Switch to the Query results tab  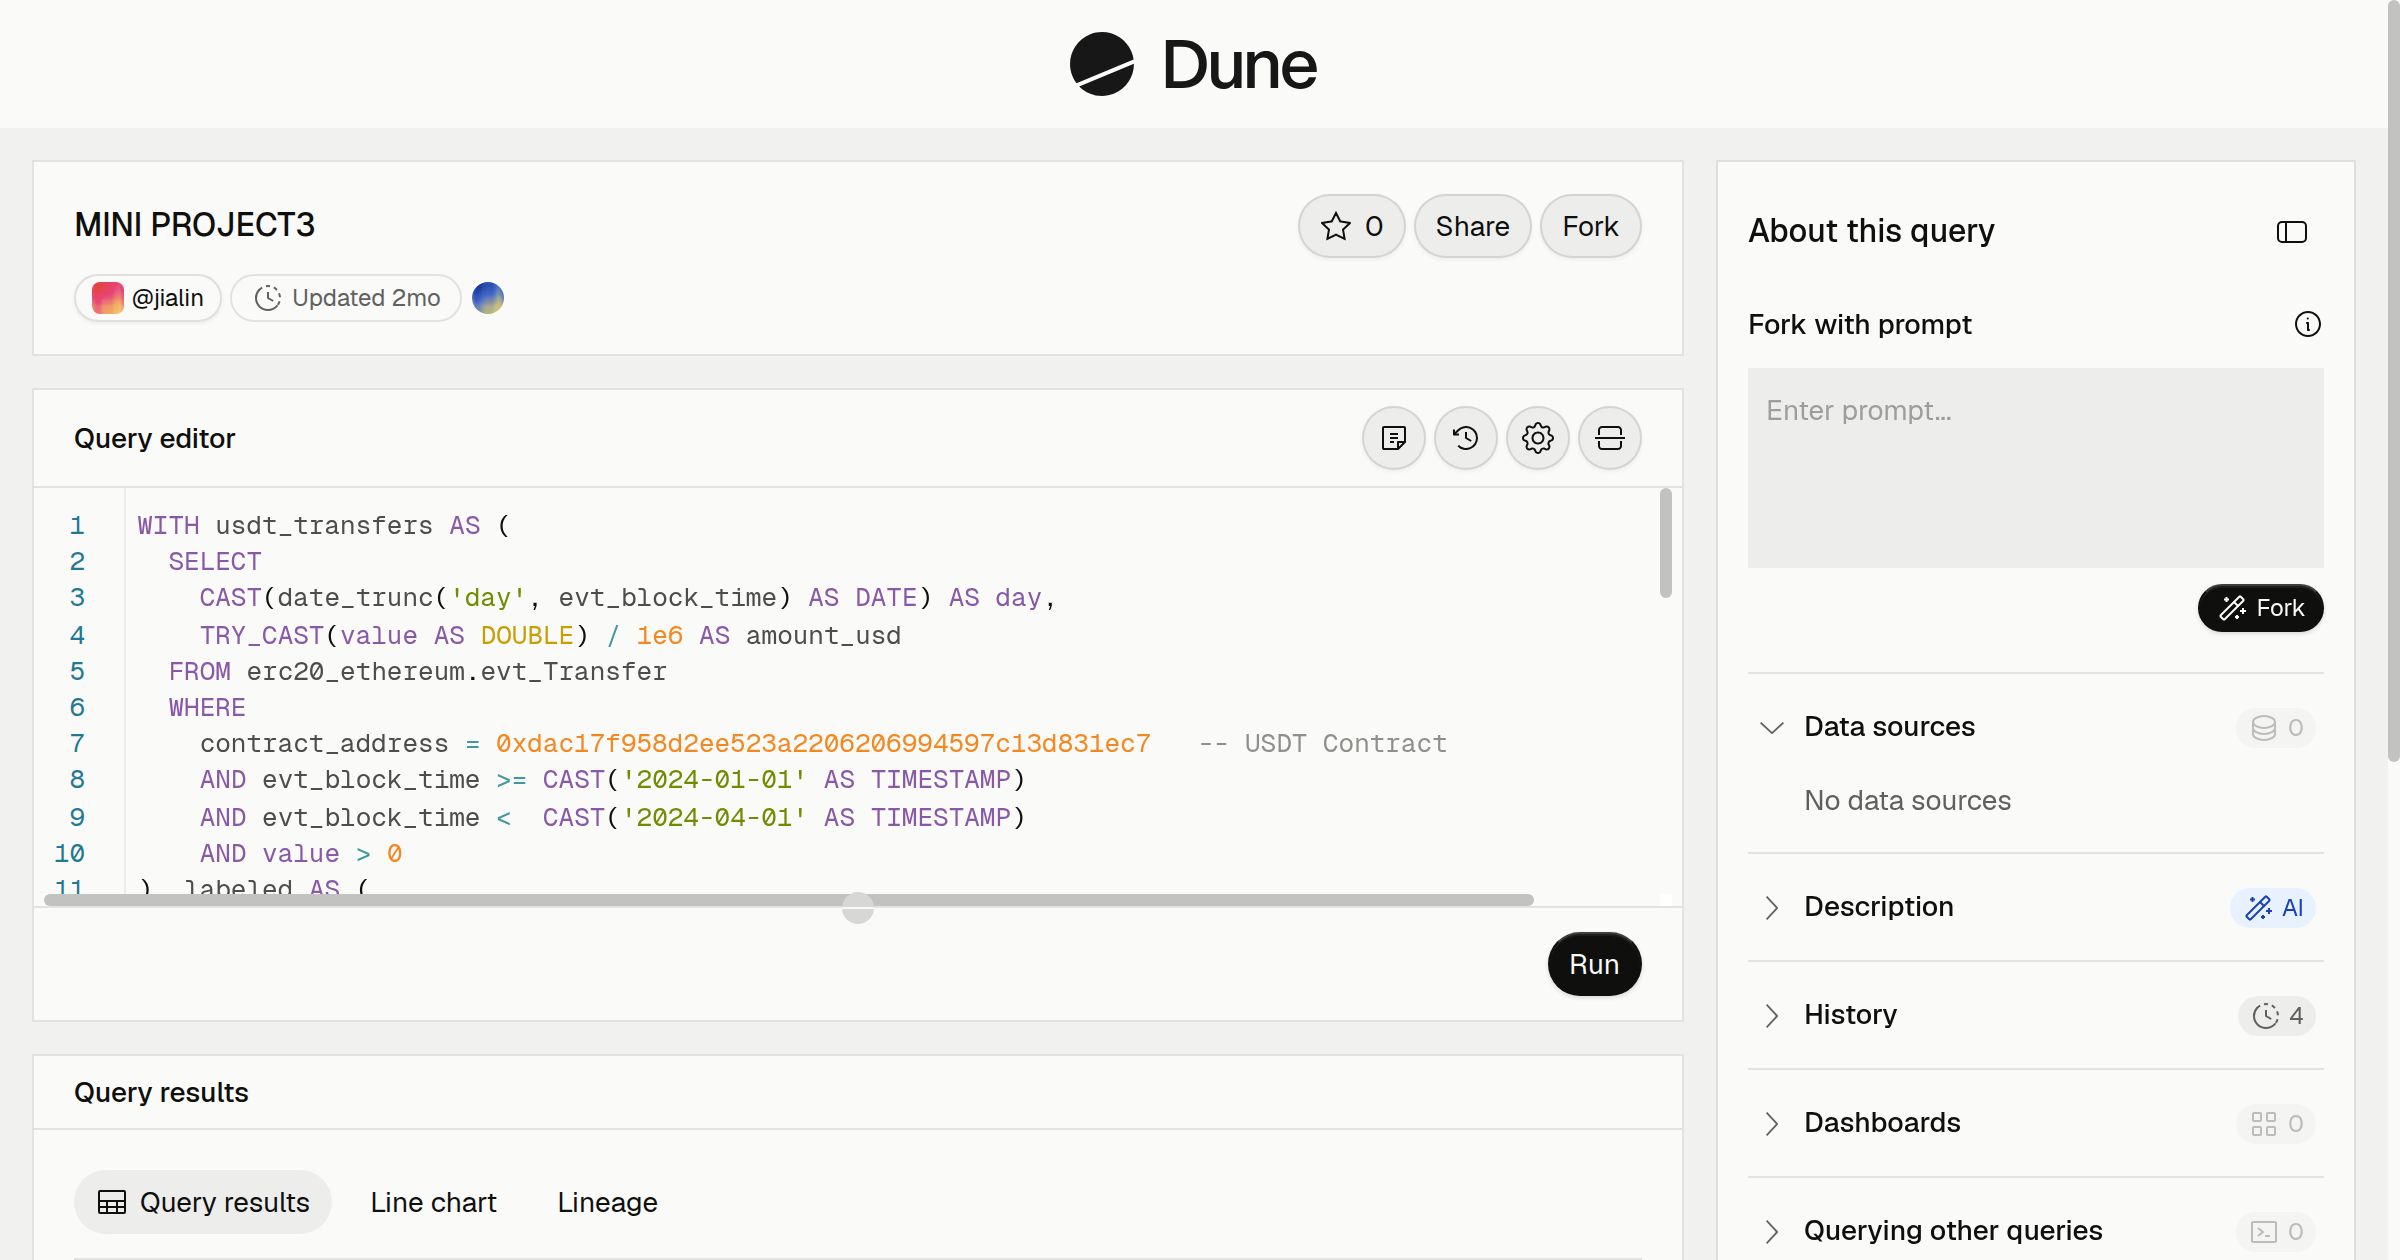[x=203, y=1202]
